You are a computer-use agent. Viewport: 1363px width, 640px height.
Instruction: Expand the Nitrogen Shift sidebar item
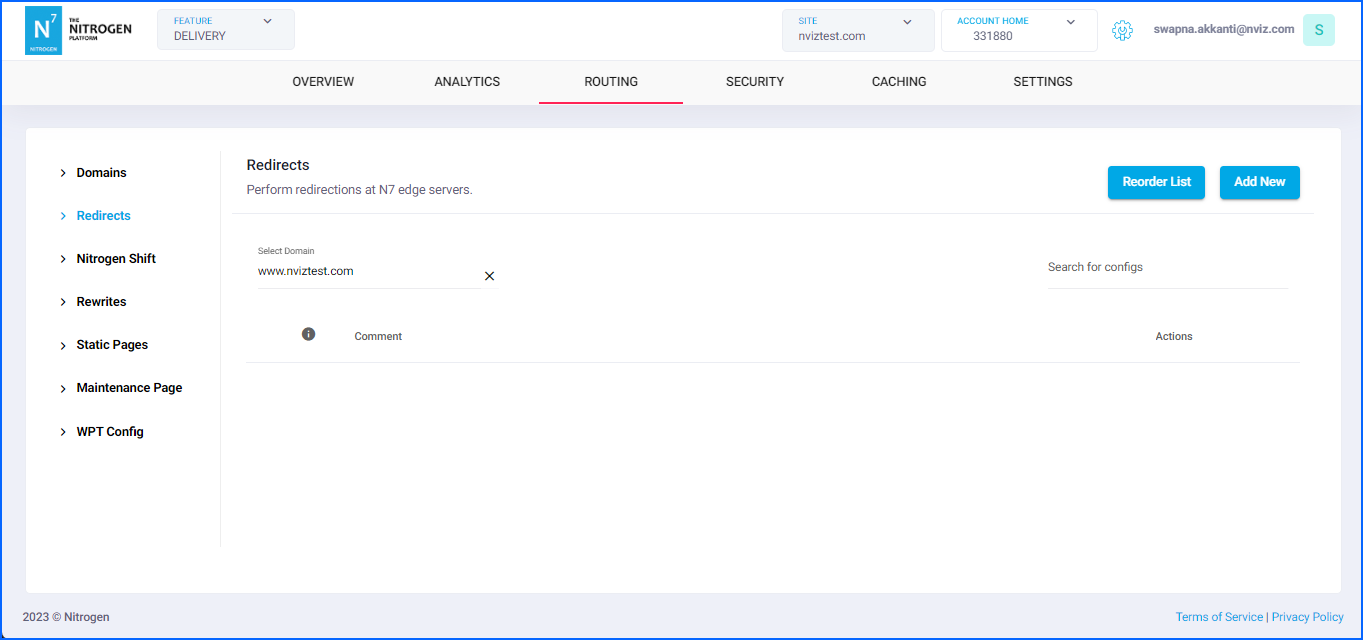116,259
